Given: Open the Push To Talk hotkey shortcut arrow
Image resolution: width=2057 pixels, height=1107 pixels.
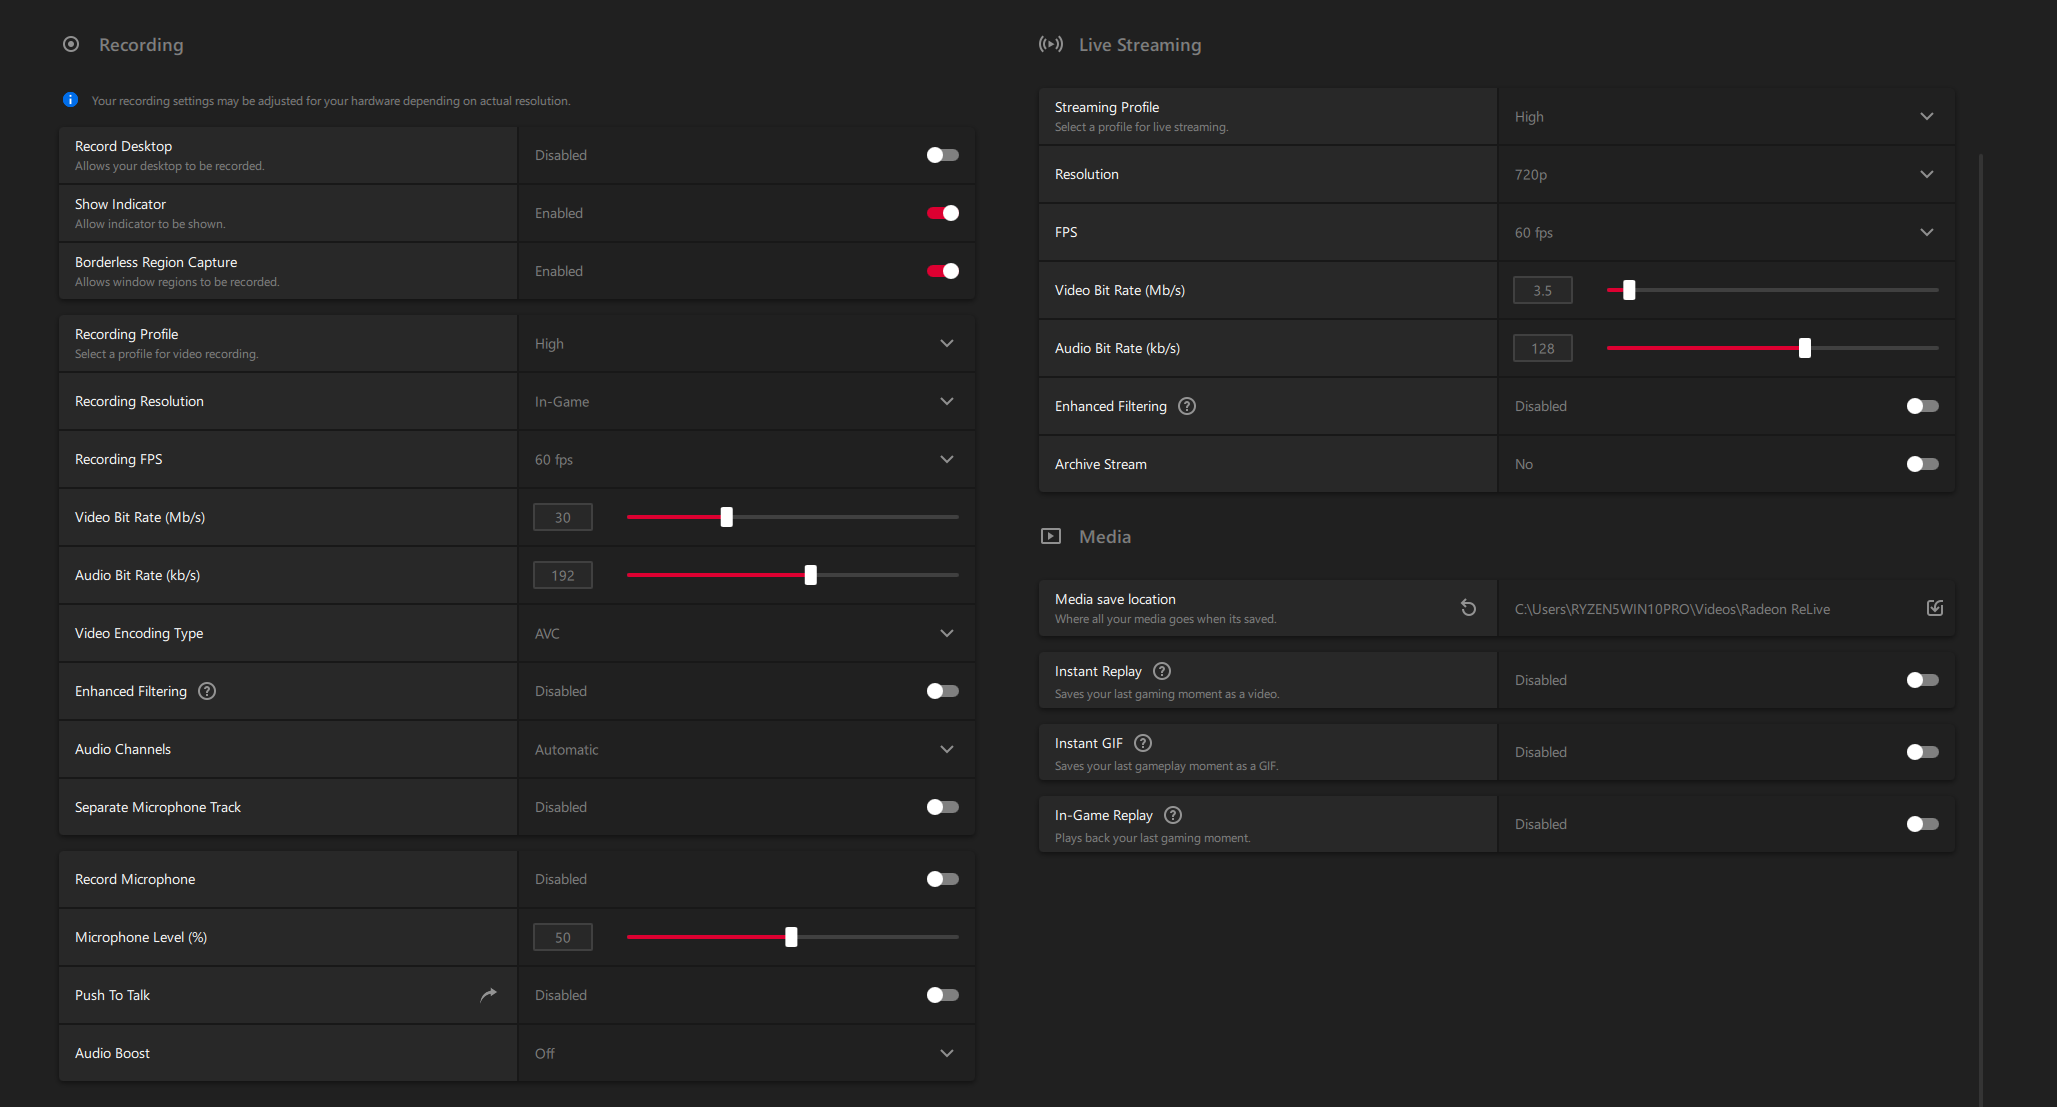Looking at the screenshot, I should point(489,995).
